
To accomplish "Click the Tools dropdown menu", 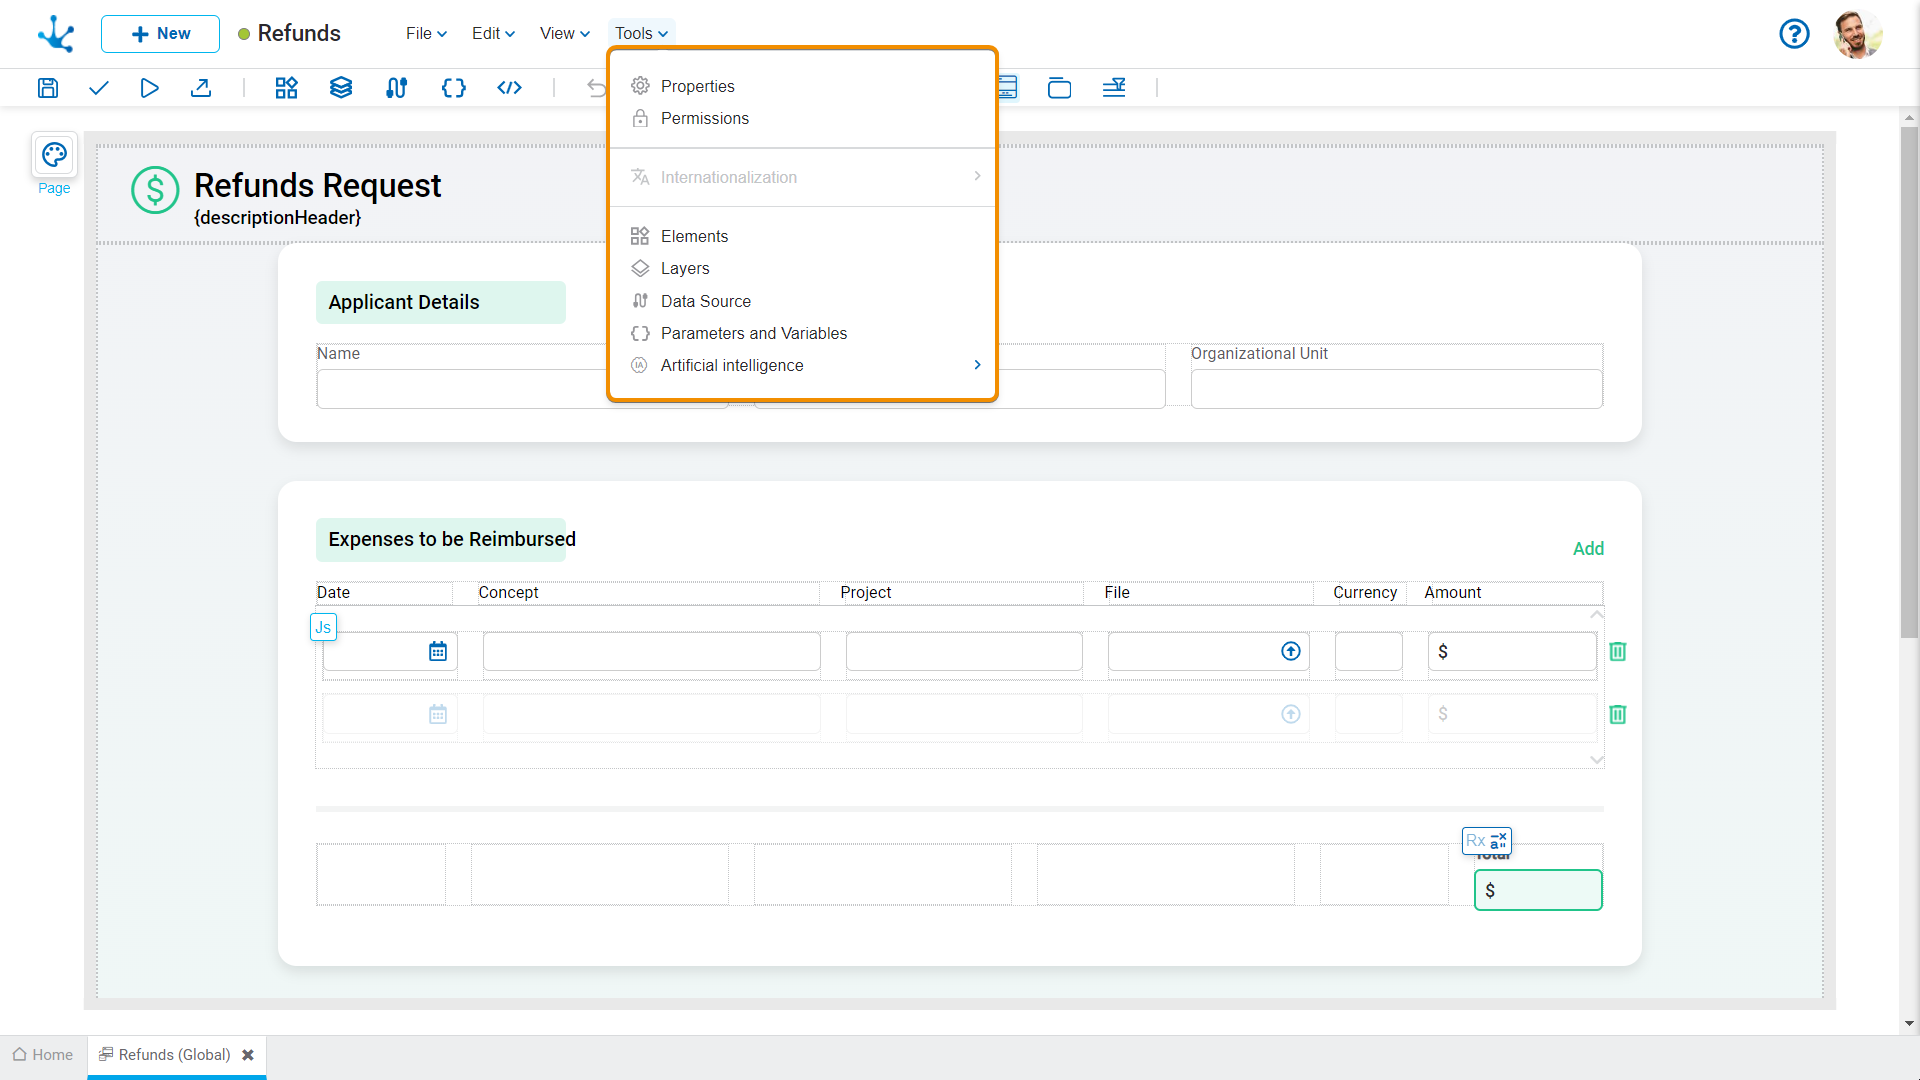I will tap(641, 33).
